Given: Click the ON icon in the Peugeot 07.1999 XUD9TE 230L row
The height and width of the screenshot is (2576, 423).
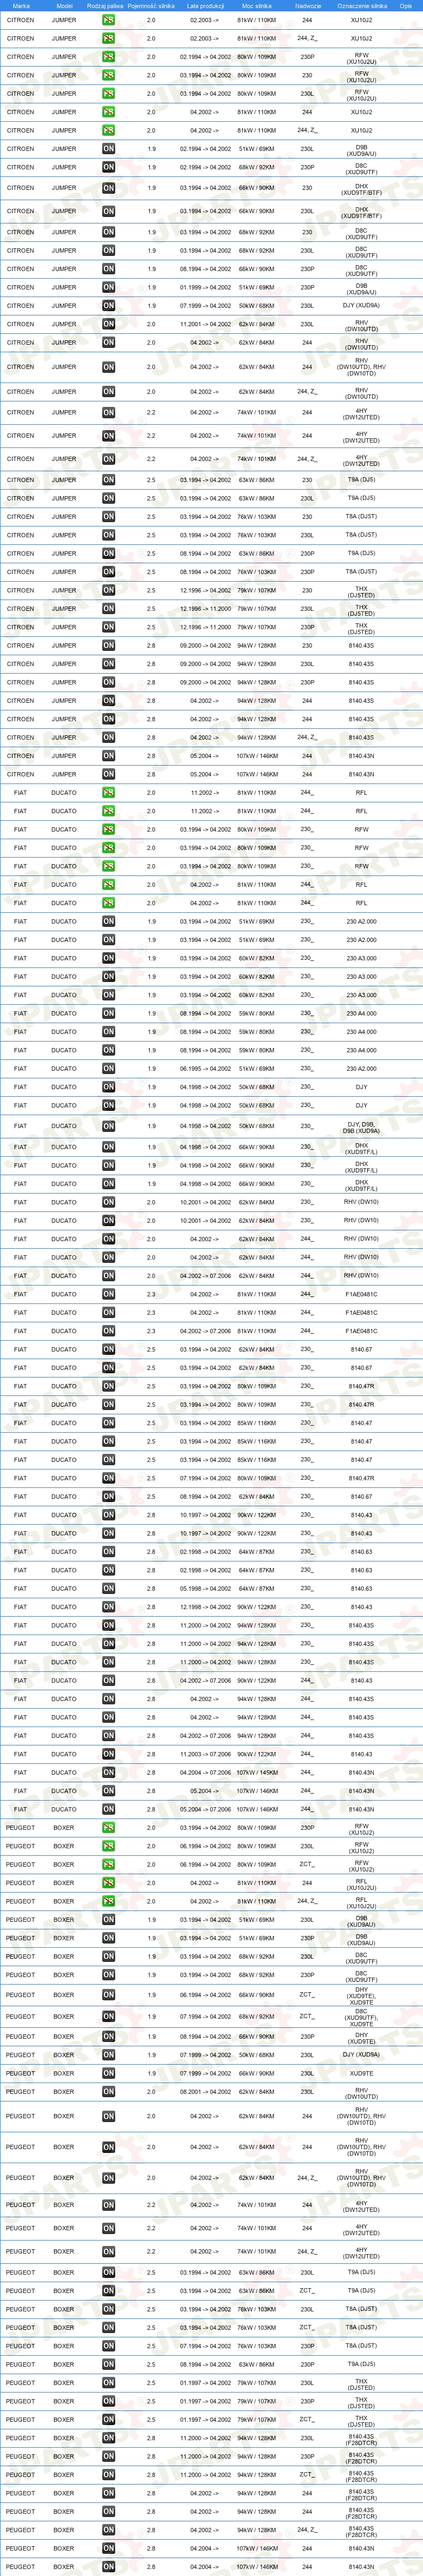Looking at the screenshot, I should tap(108, 2073).
